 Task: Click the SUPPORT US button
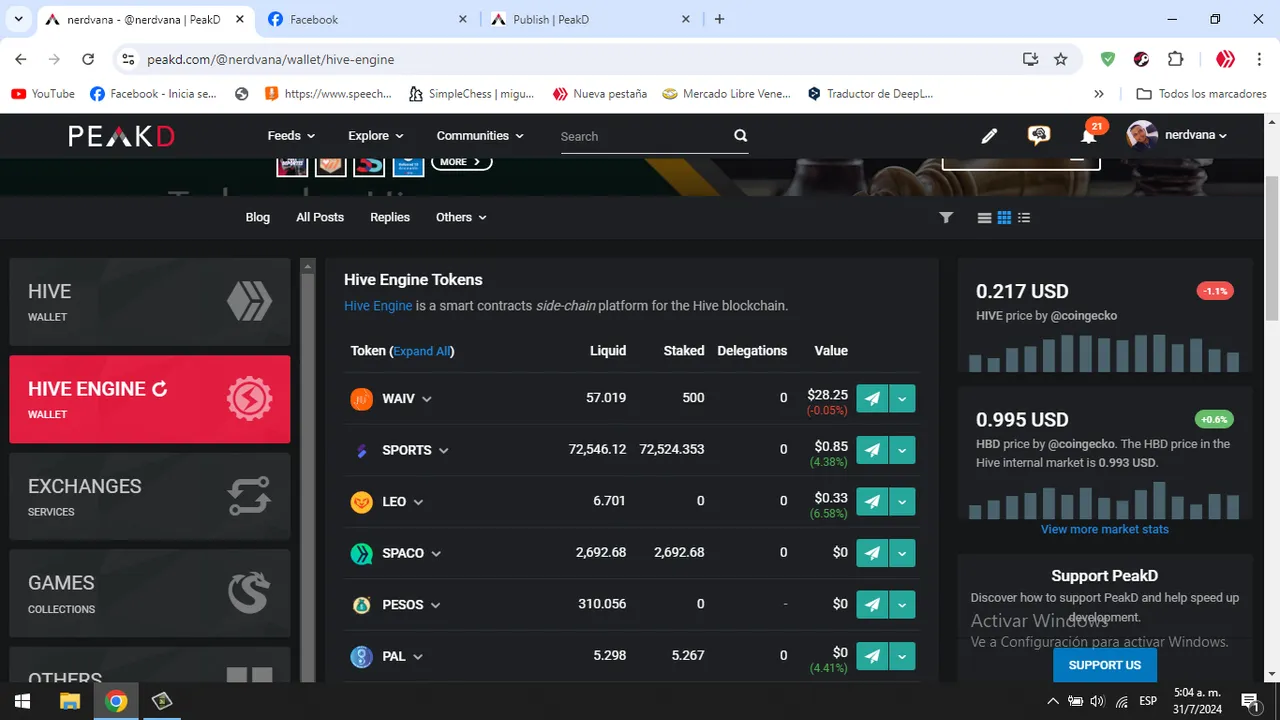pyautogui.click(x=1105, y=665)
